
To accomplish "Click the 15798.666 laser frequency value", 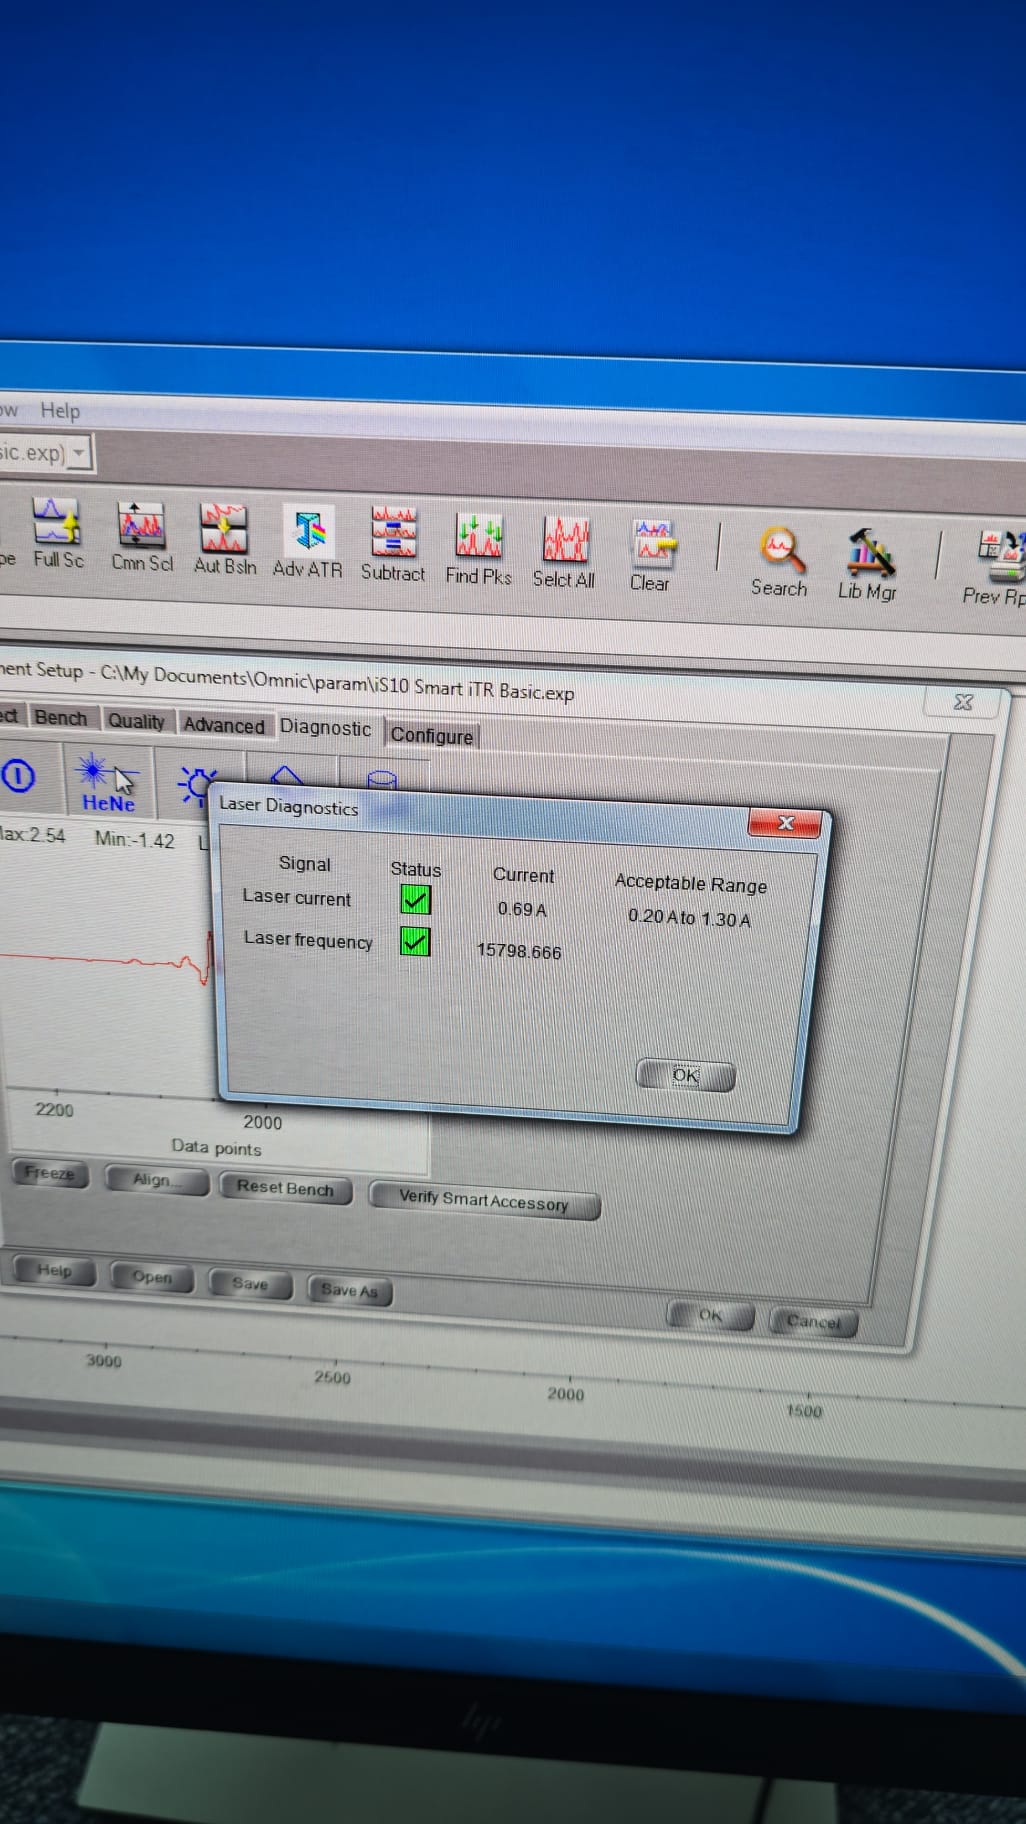I will [519, 951].
